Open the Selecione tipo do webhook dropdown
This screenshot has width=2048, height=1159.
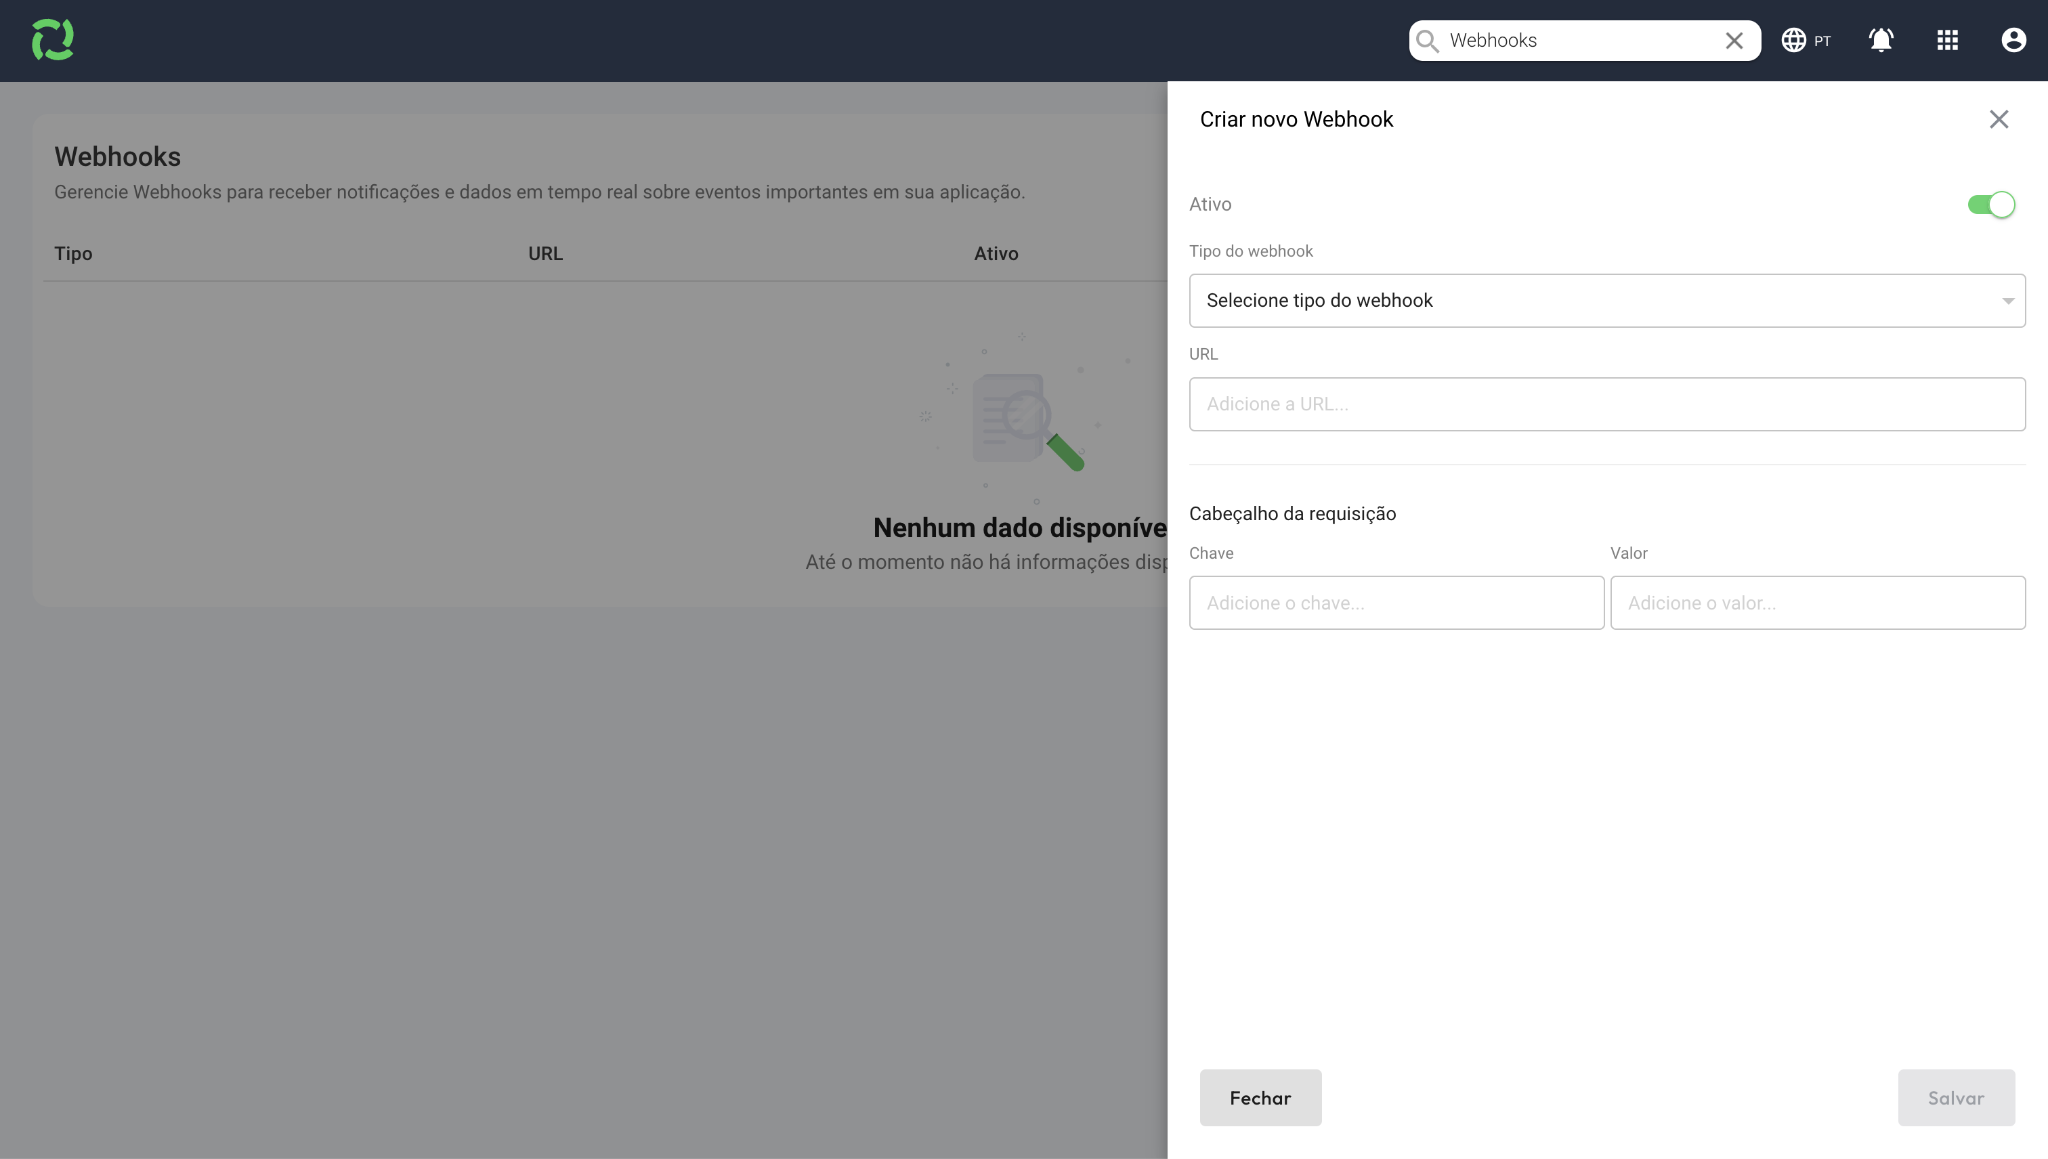click(1607, 301)
